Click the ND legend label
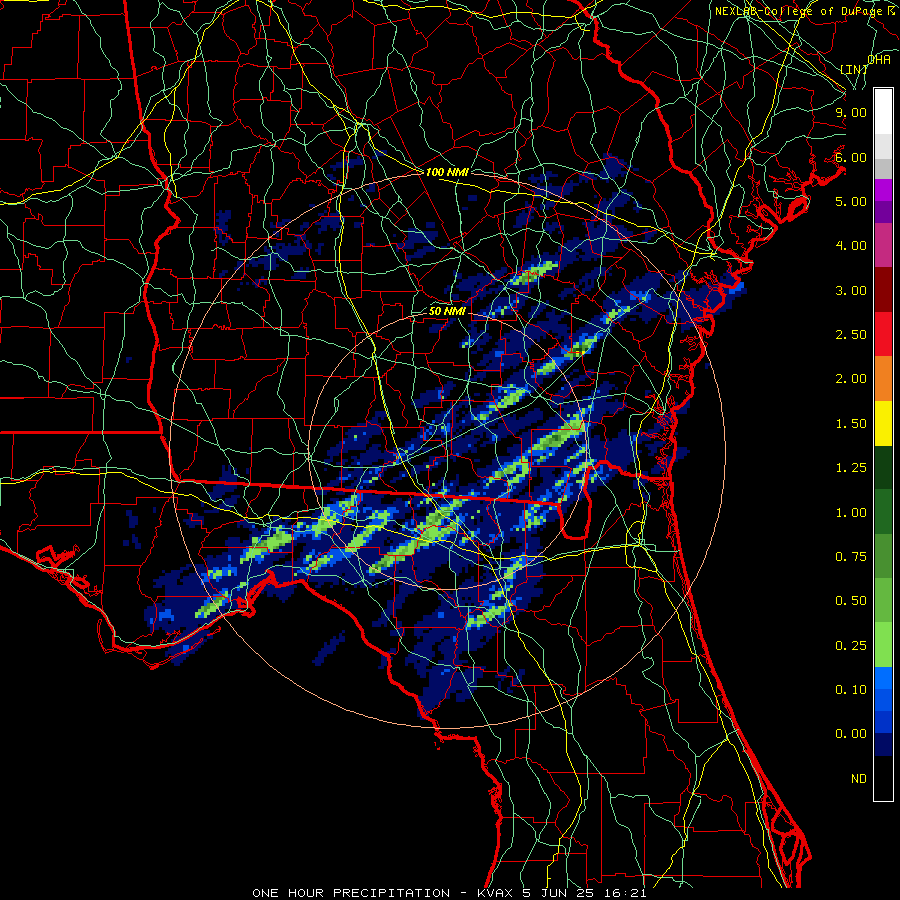Viewport: 900px width, 900px height. (x=859, y=779)
